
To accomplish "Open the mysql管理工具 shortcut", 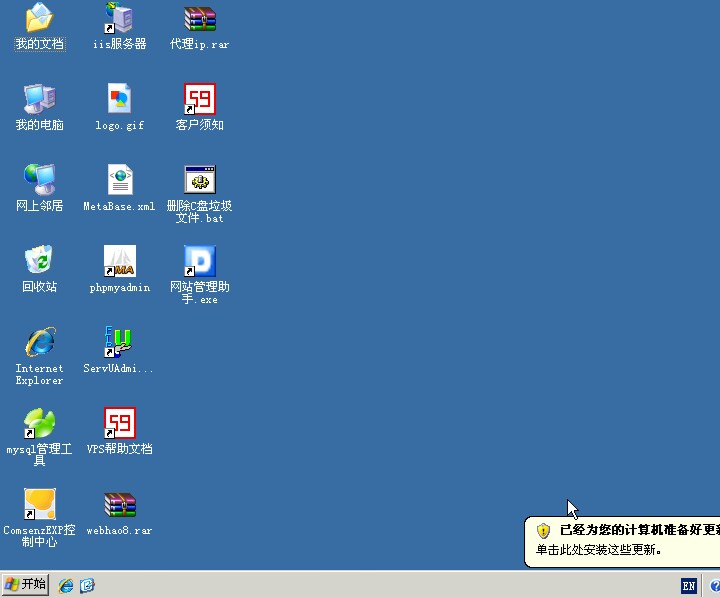I will click(39, 424).
